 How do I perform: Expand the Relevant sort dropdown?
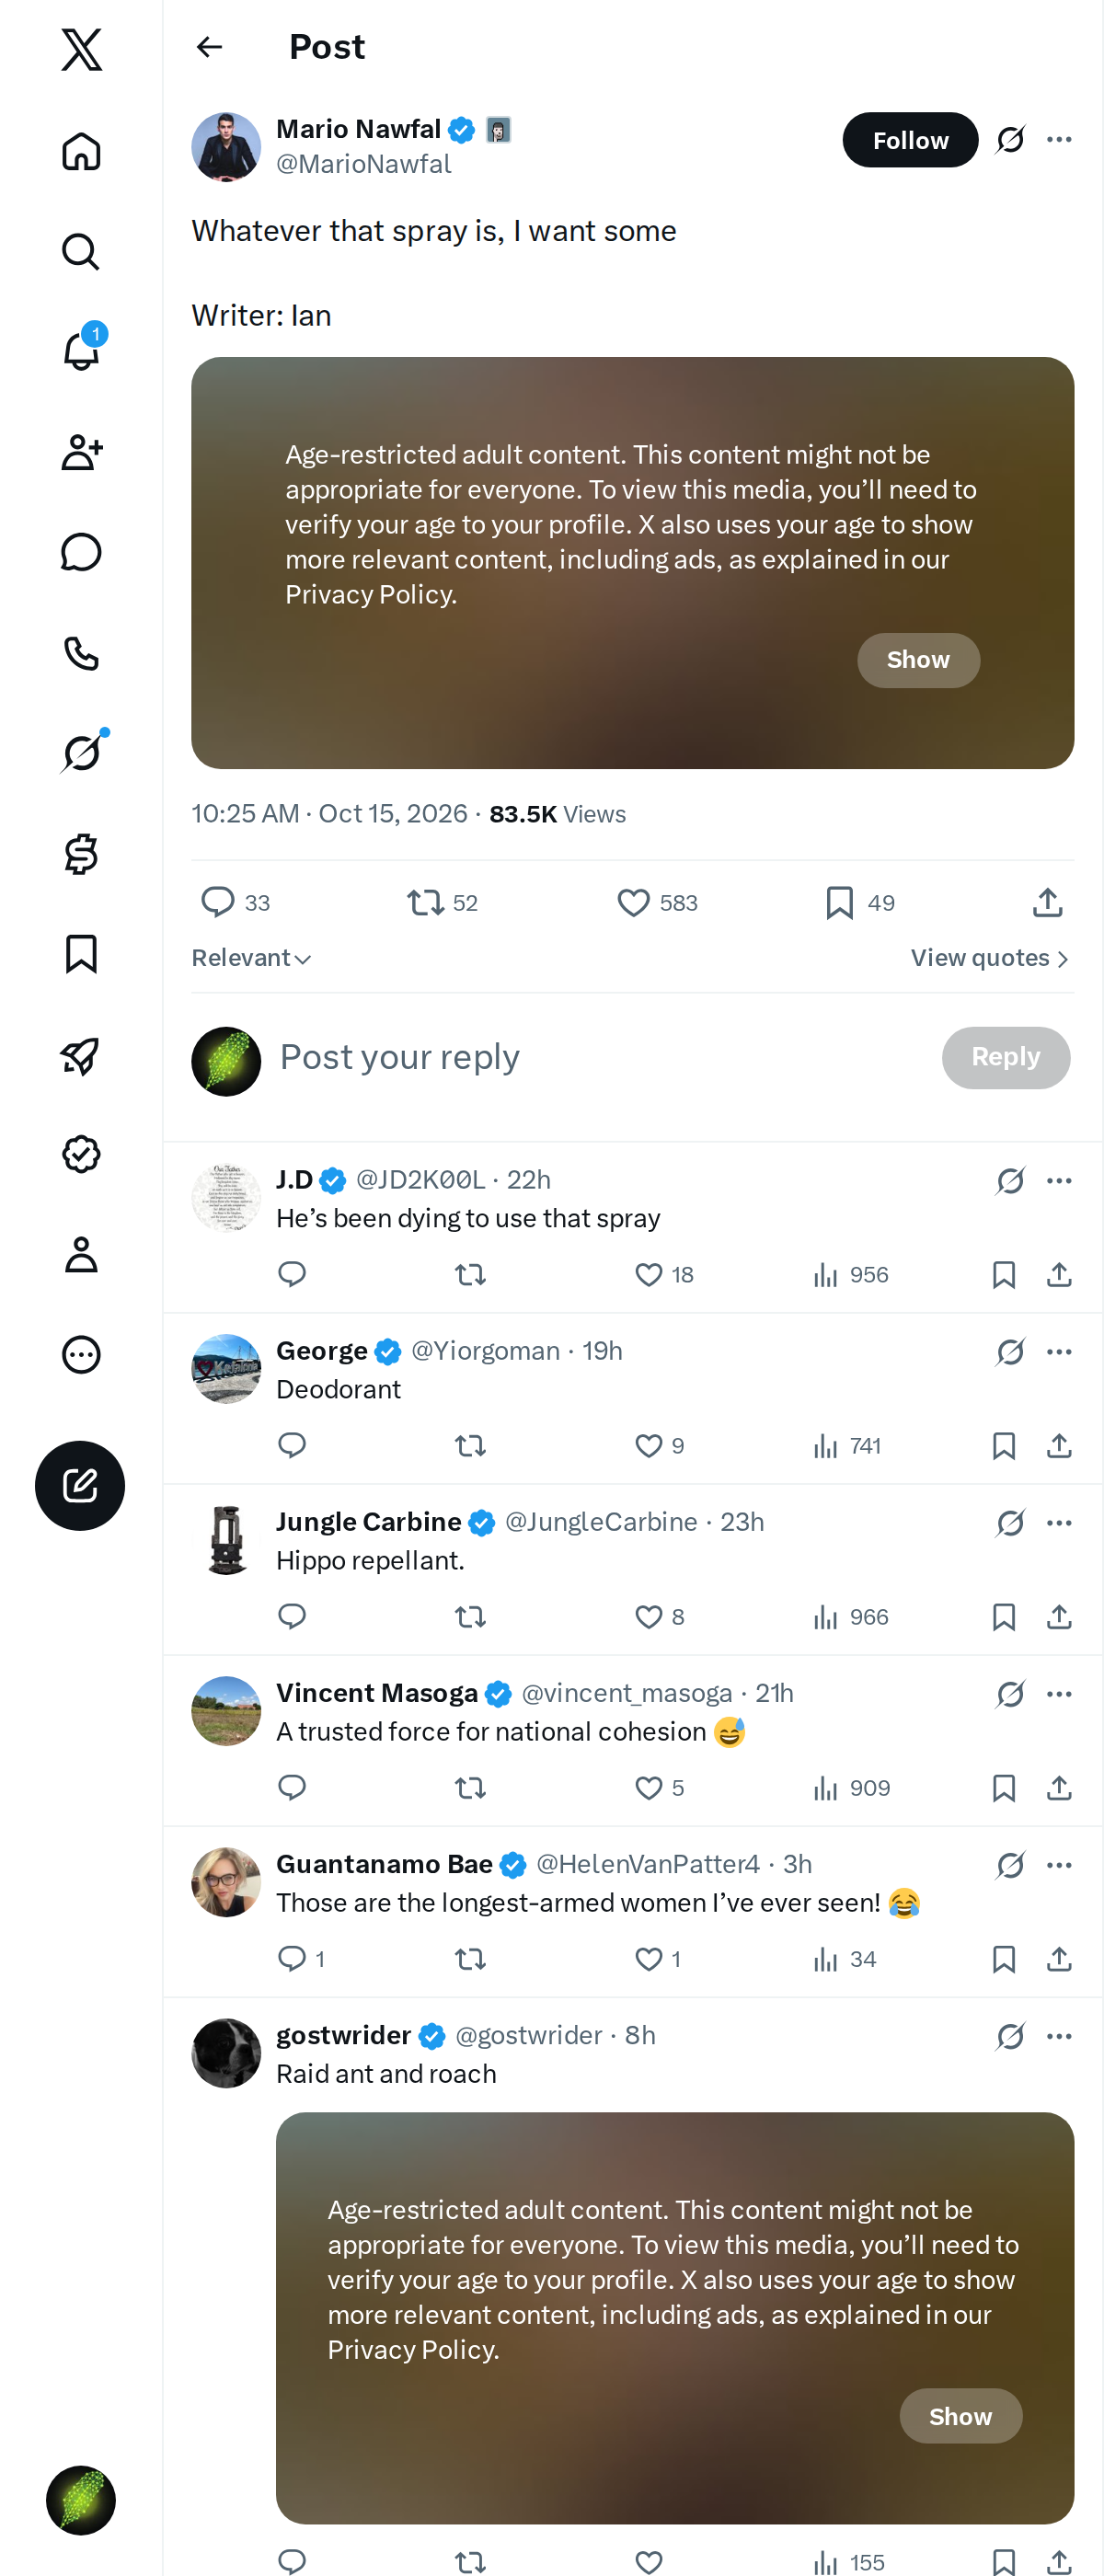[251, 958]
